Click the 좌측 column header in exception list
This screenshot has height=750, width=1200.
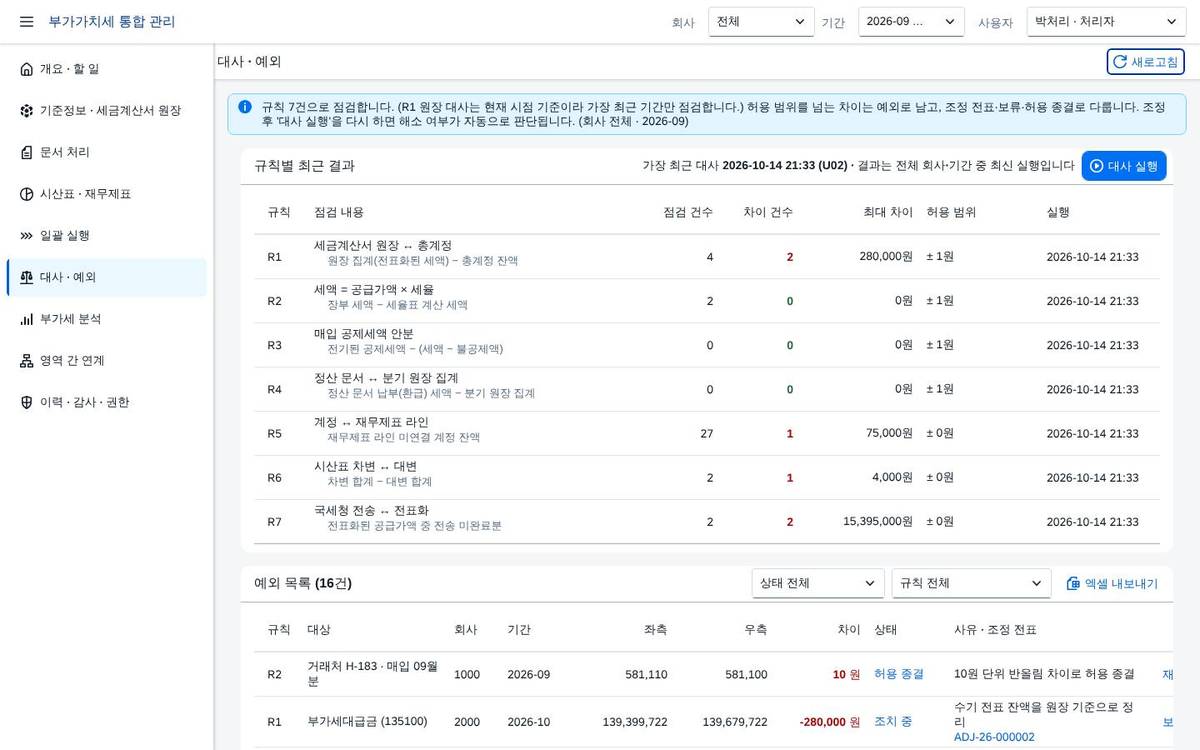(655, 629)
